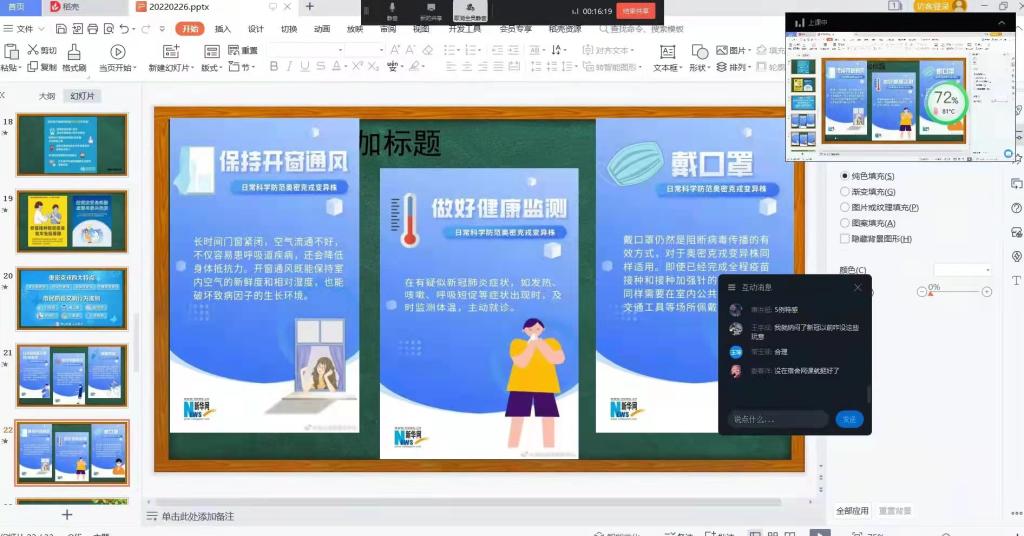Open the Animation (动画) ribbon tab

(x=321, y=29)
